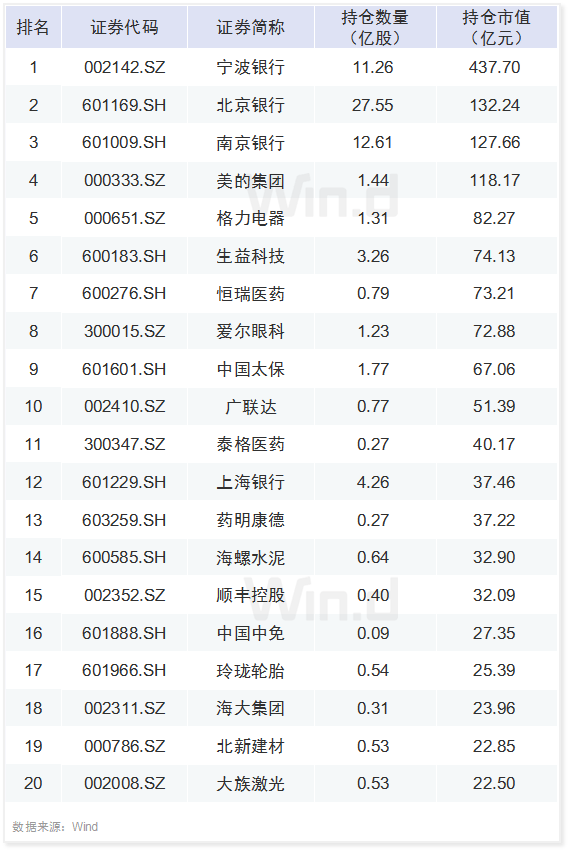Click the 中国中免 cell

coord(250,634)
